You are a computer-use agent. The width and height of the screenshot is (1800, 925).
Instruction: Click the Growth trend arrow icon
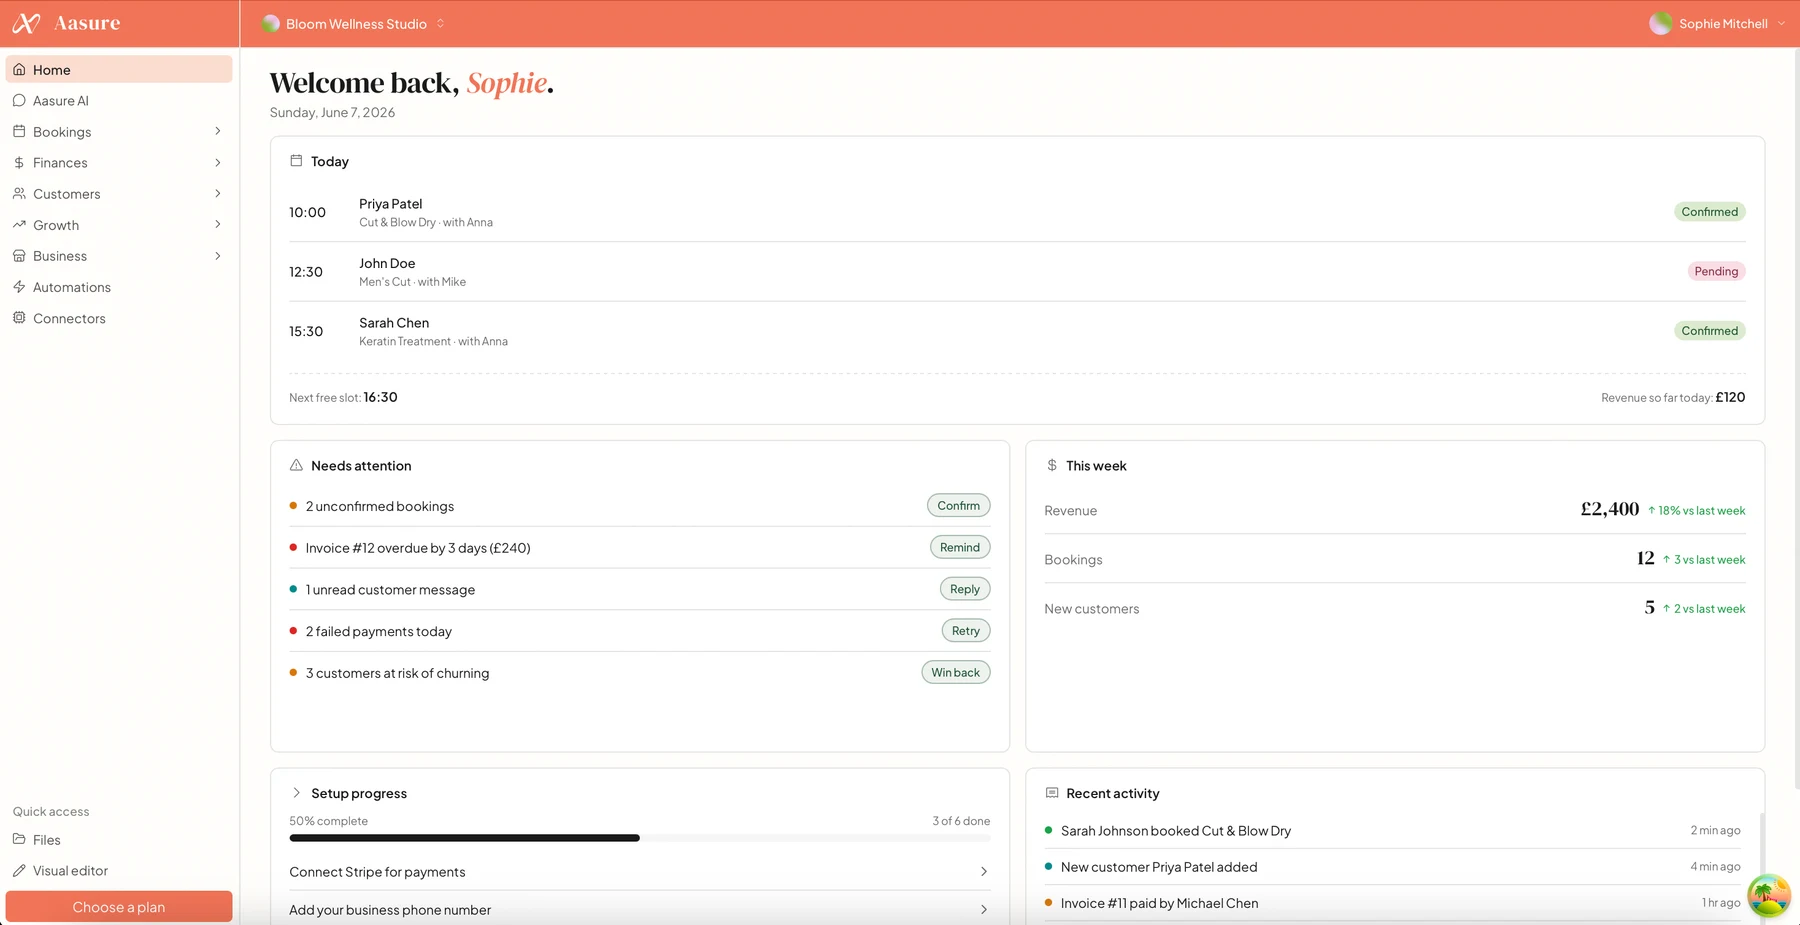pos(19,225)
